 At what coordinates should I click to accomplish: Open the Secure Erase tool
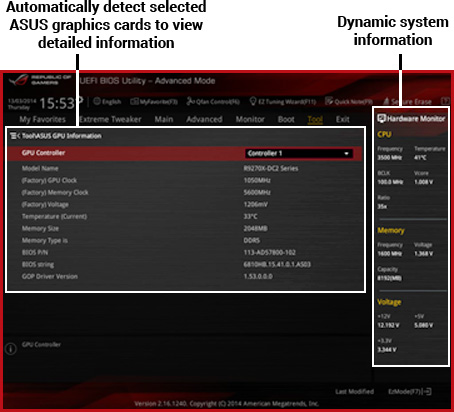click(407, 101)
